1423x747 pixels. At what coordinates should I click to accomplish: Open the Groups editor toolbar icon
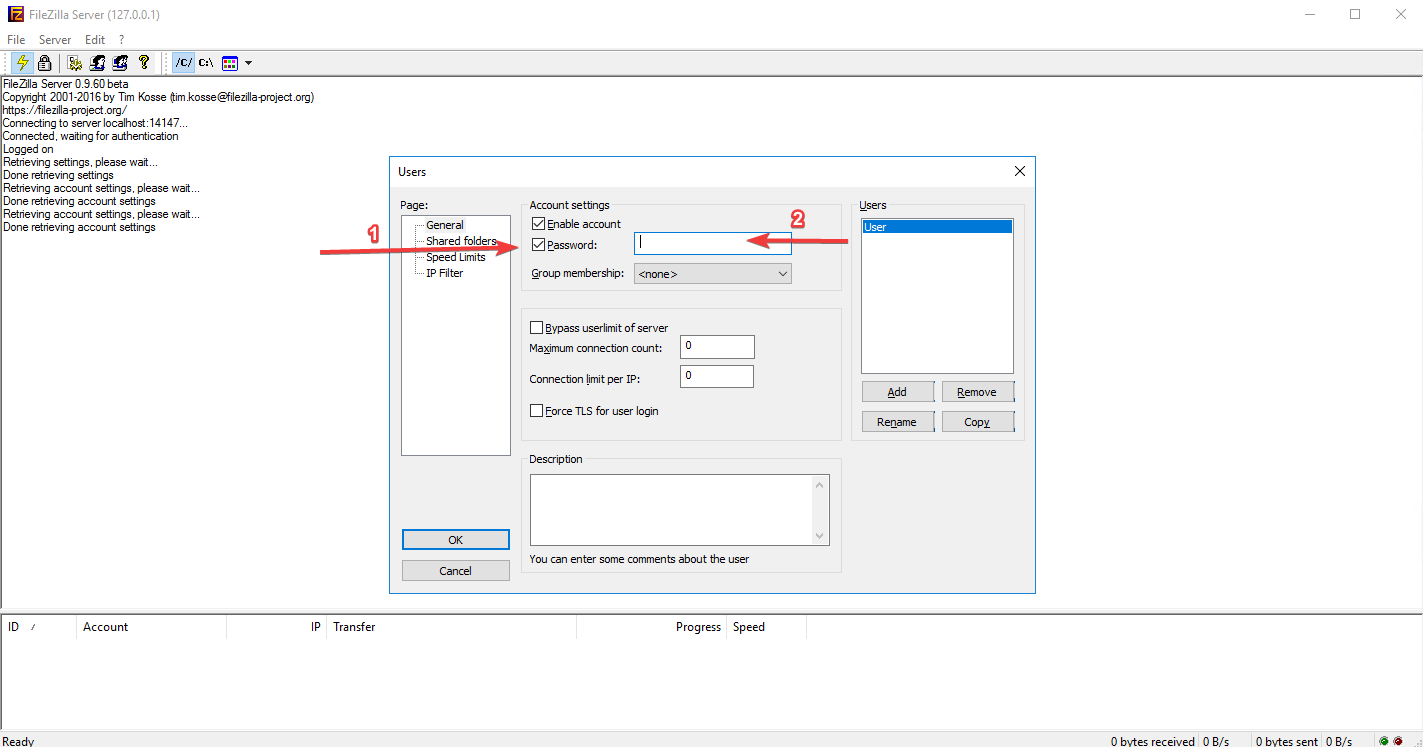point(121,62)
